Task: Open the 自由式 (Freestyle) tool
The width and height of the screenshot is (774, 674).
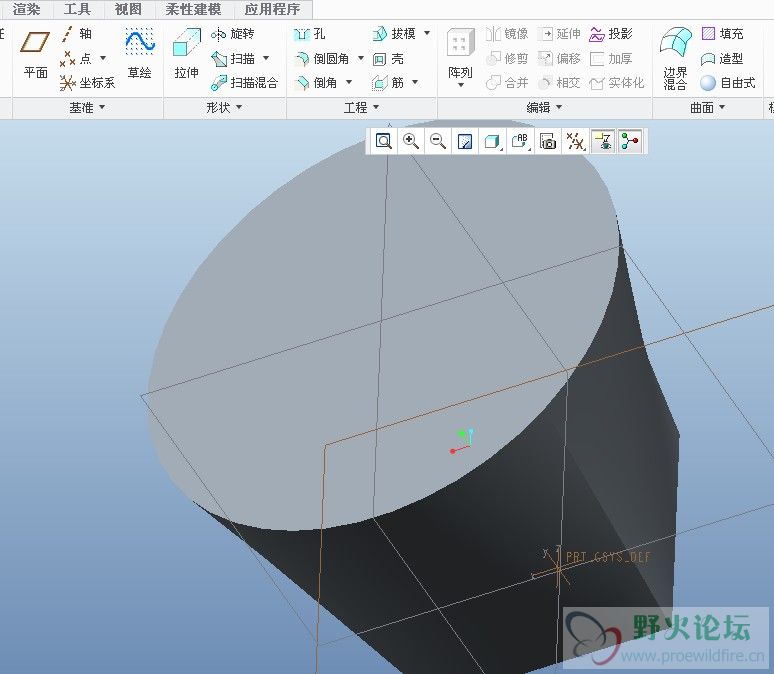Action: click(x=728, y=82)
